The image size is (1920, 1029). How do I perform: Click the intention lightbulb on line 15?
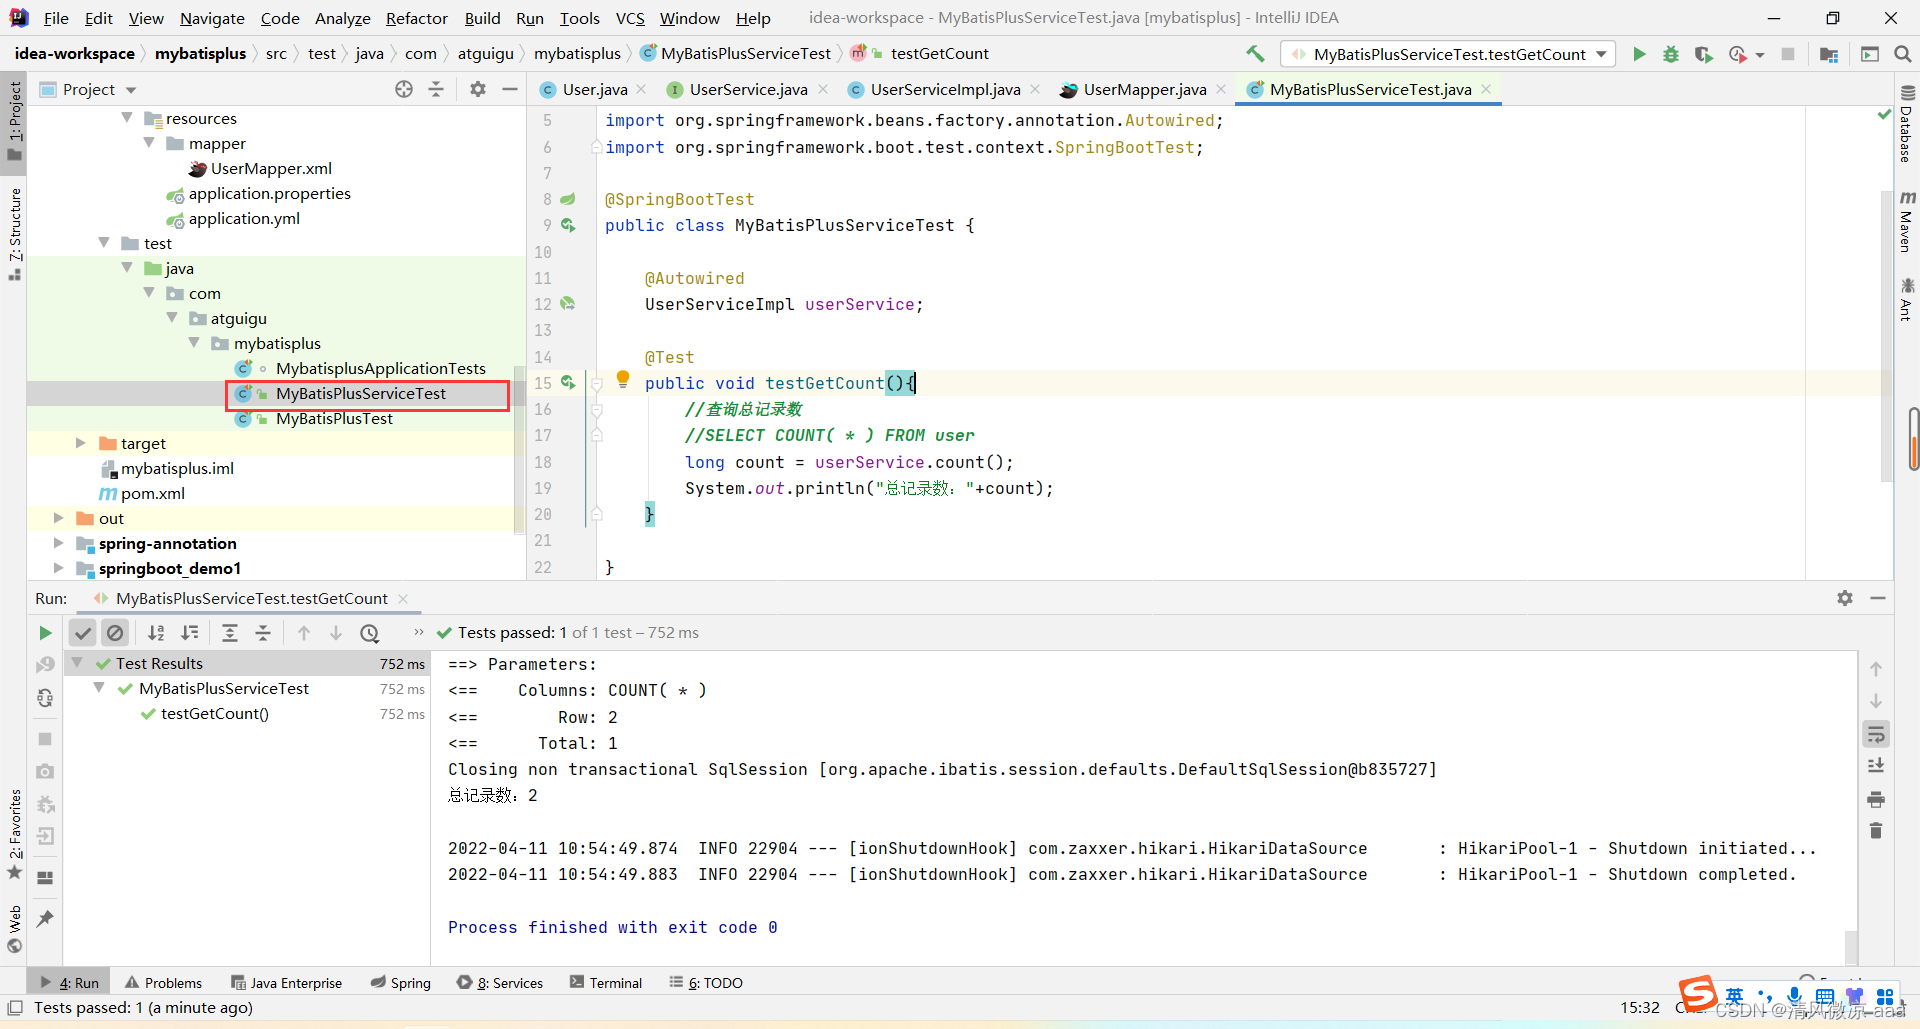click(623, 379)
